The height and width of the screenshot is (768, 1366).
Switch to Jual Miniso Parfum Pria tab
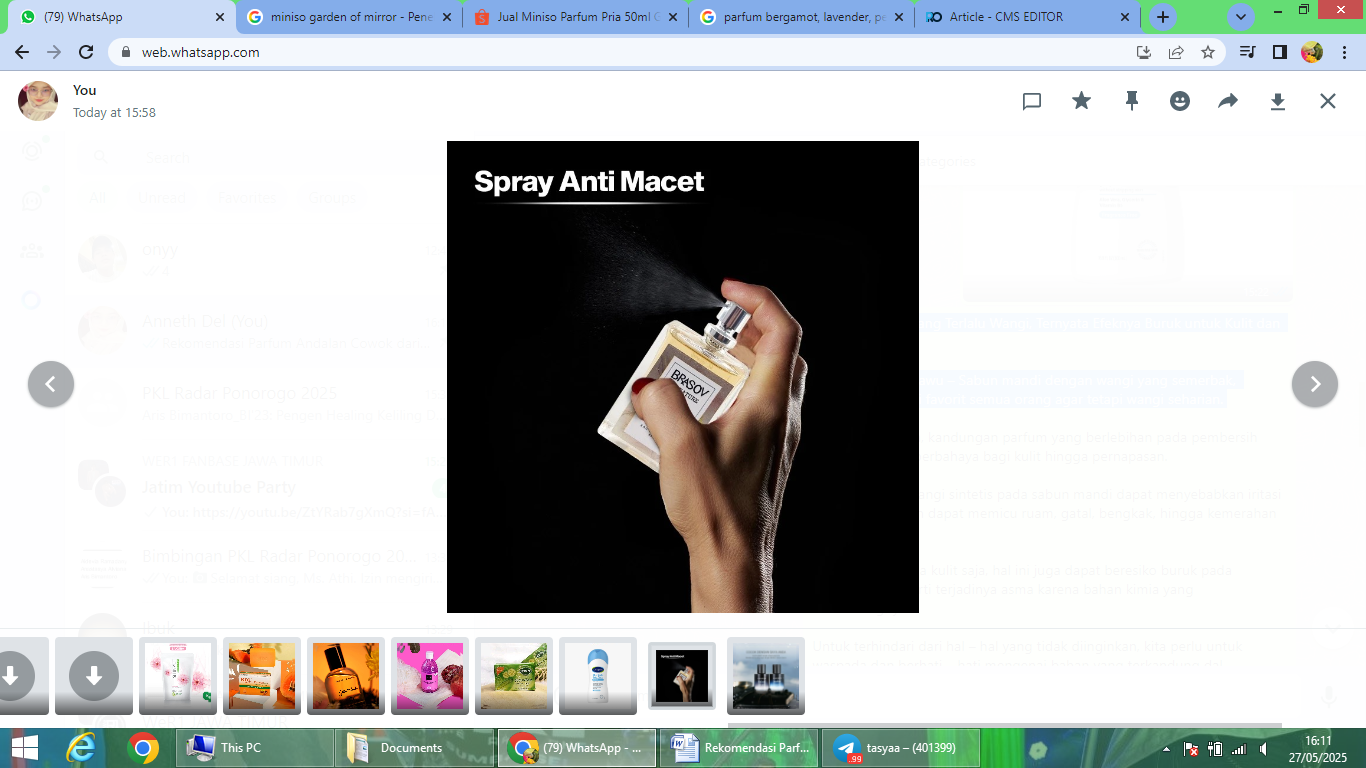coord(576,17)
